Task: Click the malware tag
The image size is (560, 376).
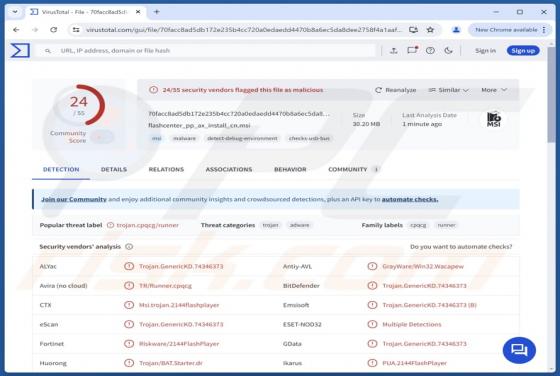Action: pyautogui.click(x=184, y=139)
